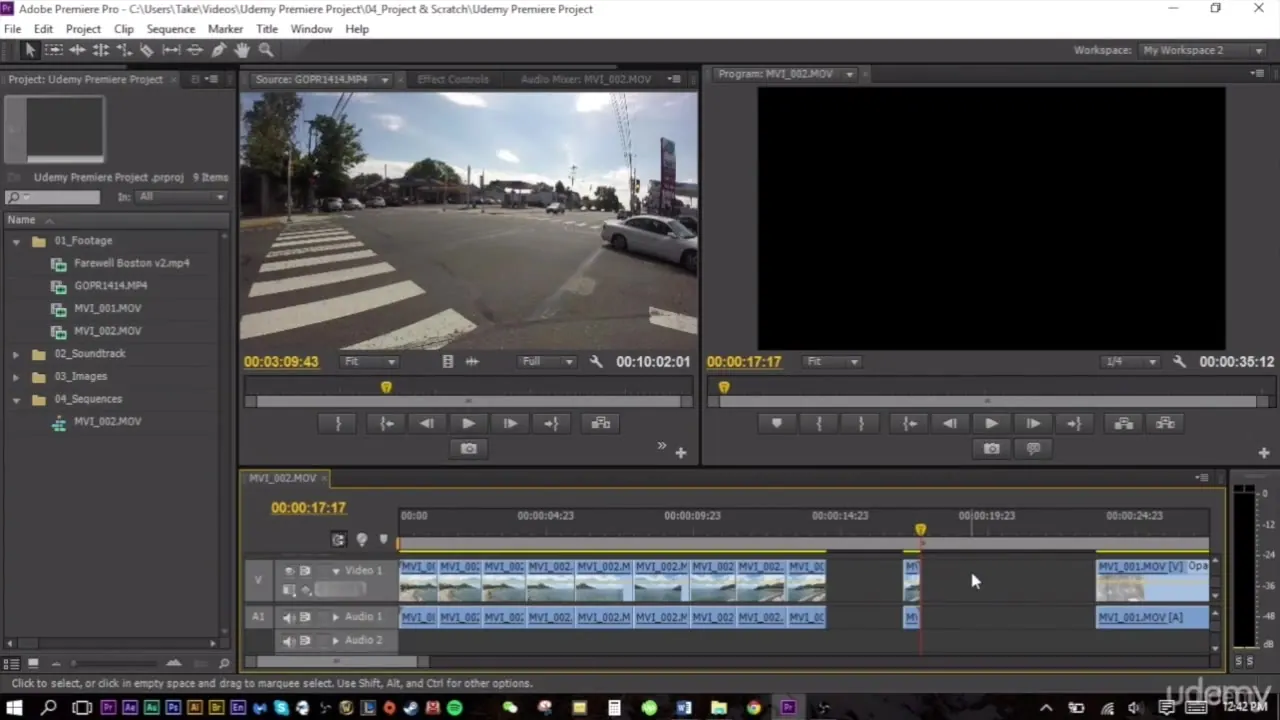The image size is (1280, 720).
Task: Open Program playback resolution 1/4 dropdown
Action: tap(1130, 362)
